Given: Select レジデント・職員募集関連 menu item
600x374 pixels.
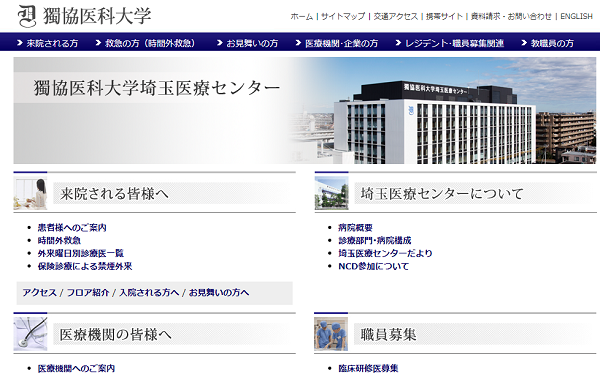Looking at the screenshot, I should pos(450,43).
